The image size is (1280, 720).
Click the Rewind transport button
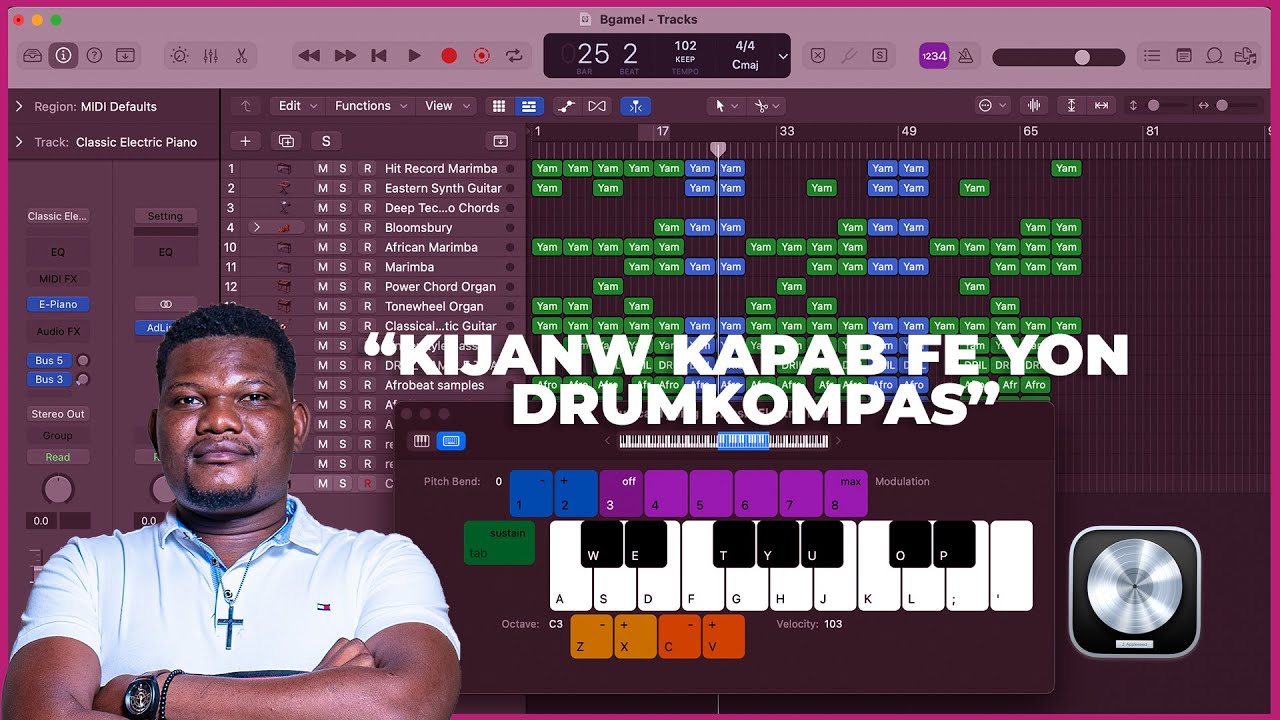point(309,56)
